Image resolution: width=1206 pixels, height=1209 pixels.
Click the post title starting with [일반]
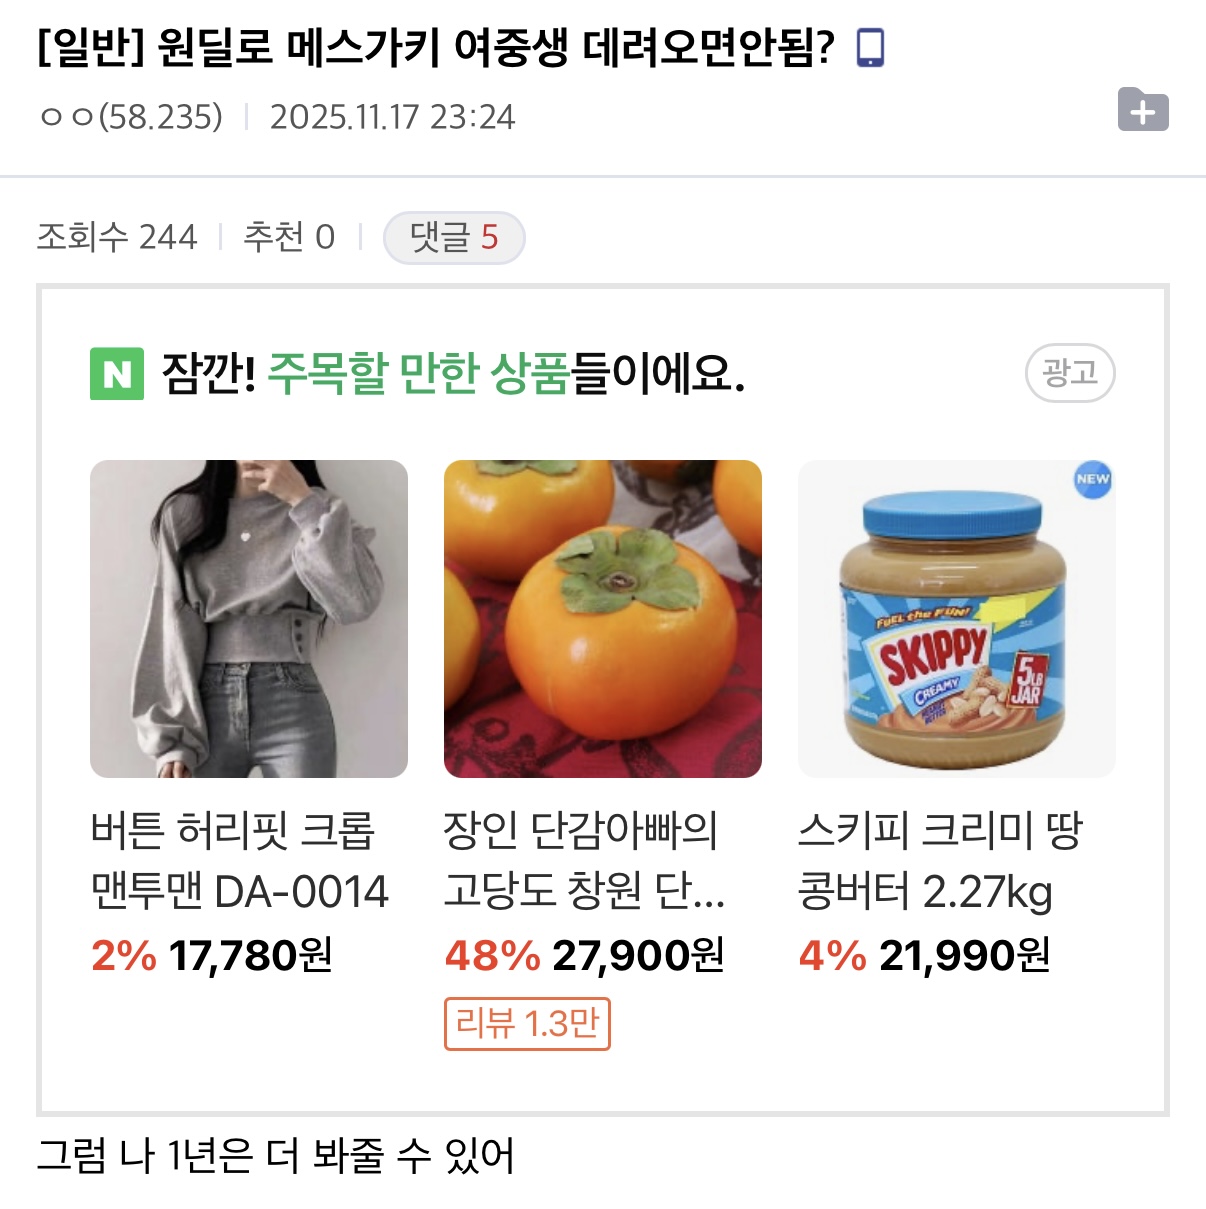[x=436, y=48]
